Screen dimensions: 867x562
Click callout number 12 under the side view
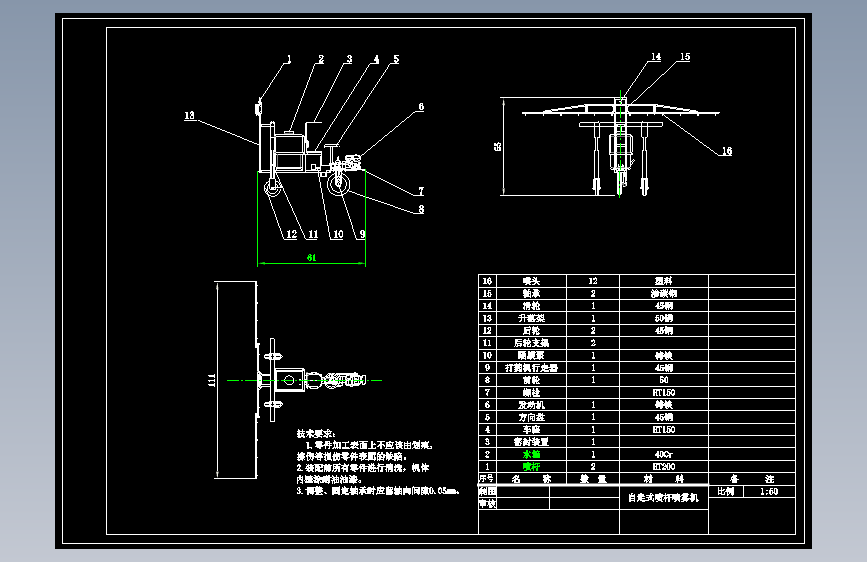(x=291, y=234)
